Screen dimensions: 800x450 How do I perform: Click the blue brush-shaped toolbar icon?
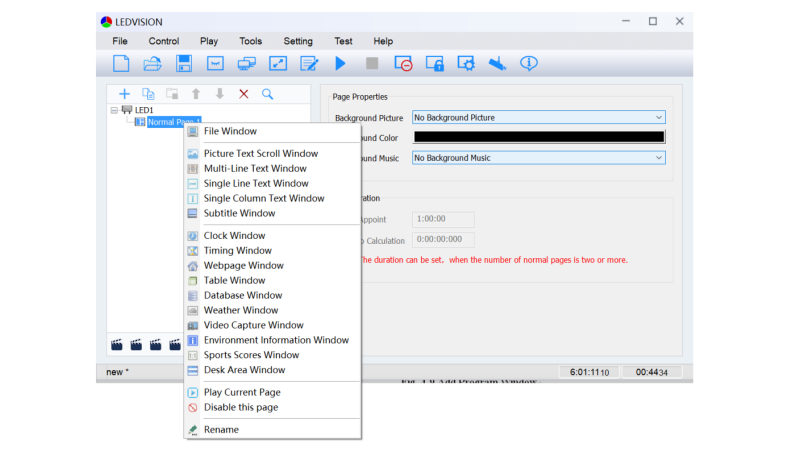497,63
